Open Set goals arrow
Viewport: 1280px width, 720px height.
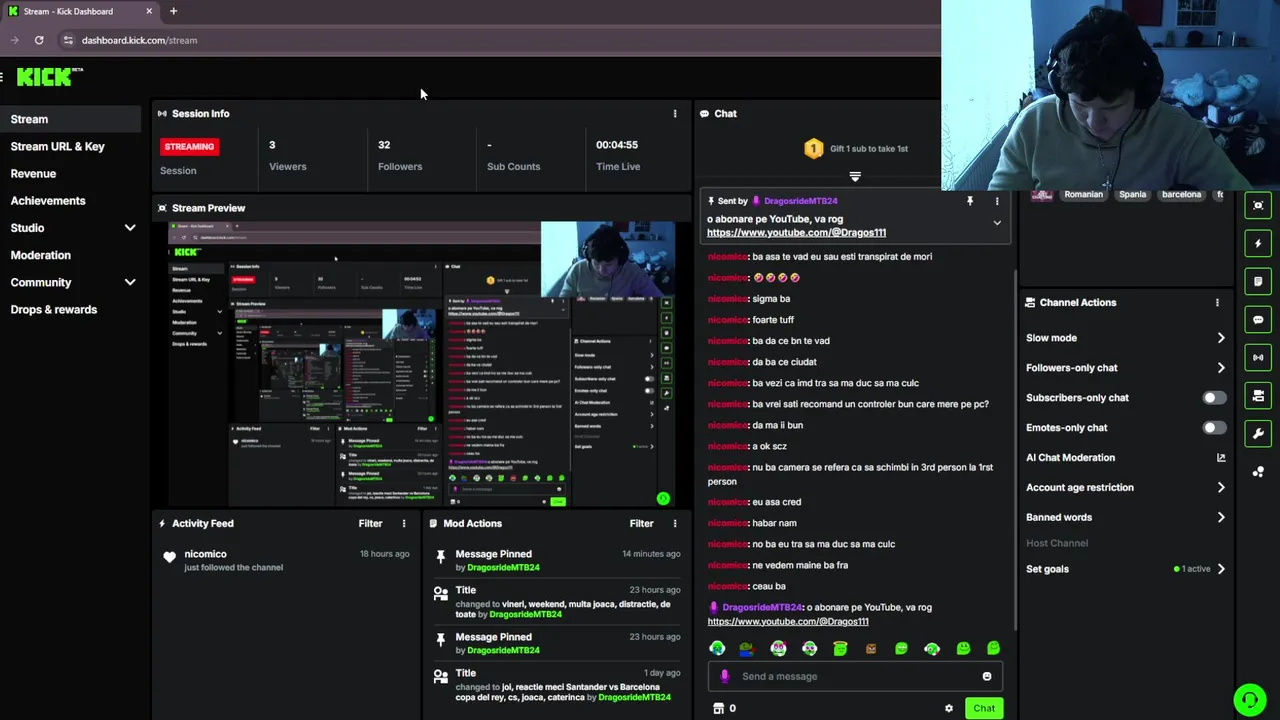click(1220, 569)
